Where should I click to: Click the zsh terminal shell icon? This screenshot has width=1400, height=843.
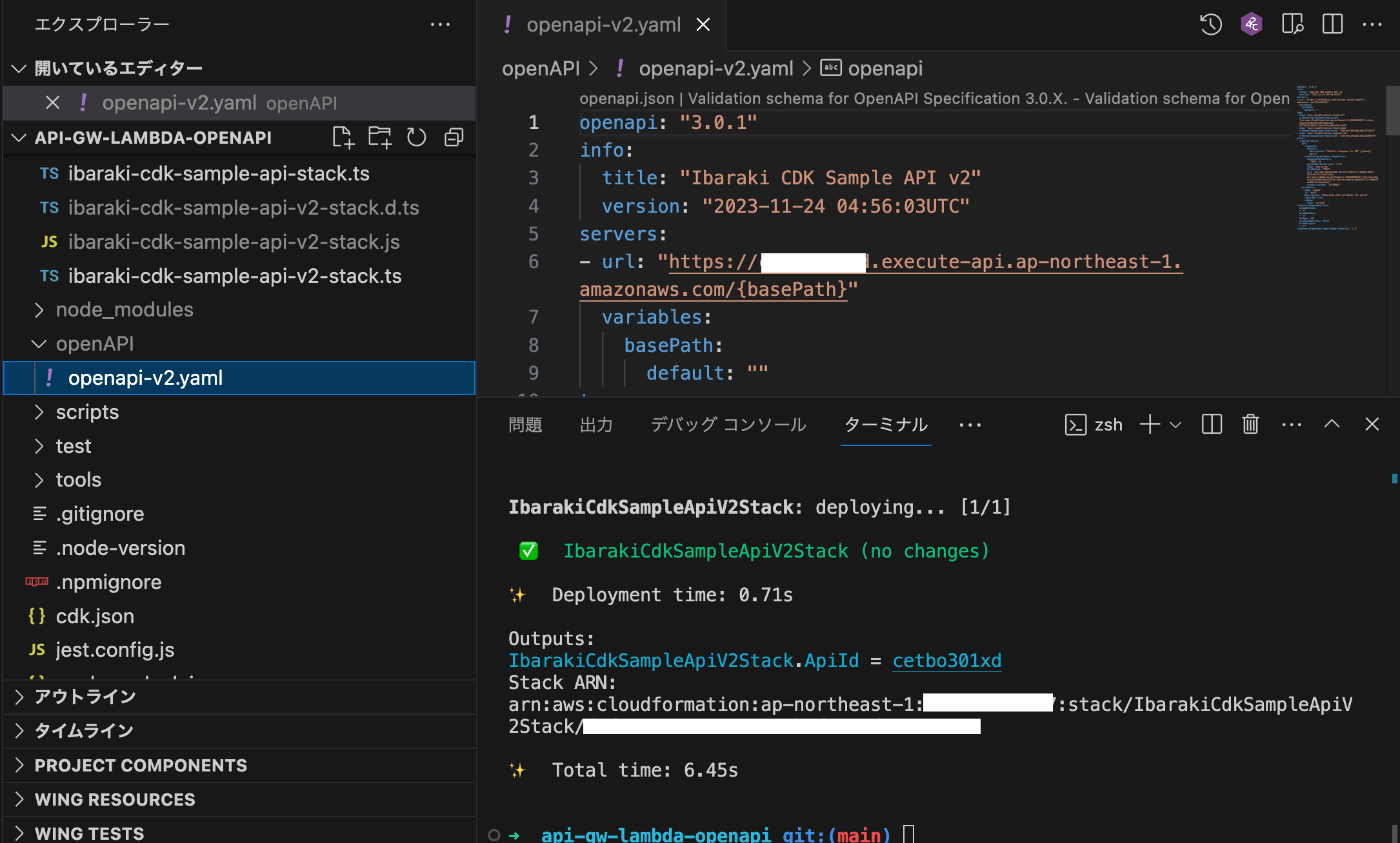click(x=1075, y=424)
